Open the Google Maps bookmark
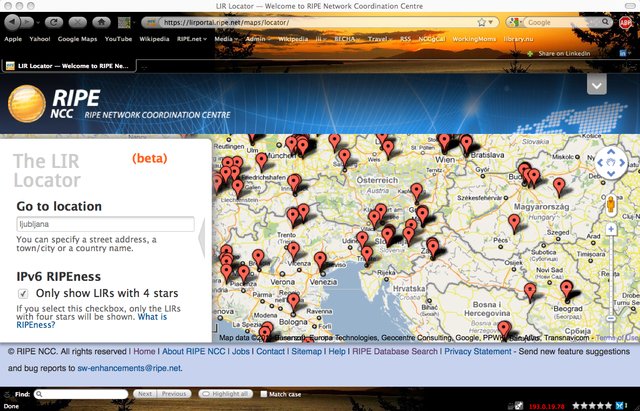The width and height of the screenshot is (640, 411). 78,39
